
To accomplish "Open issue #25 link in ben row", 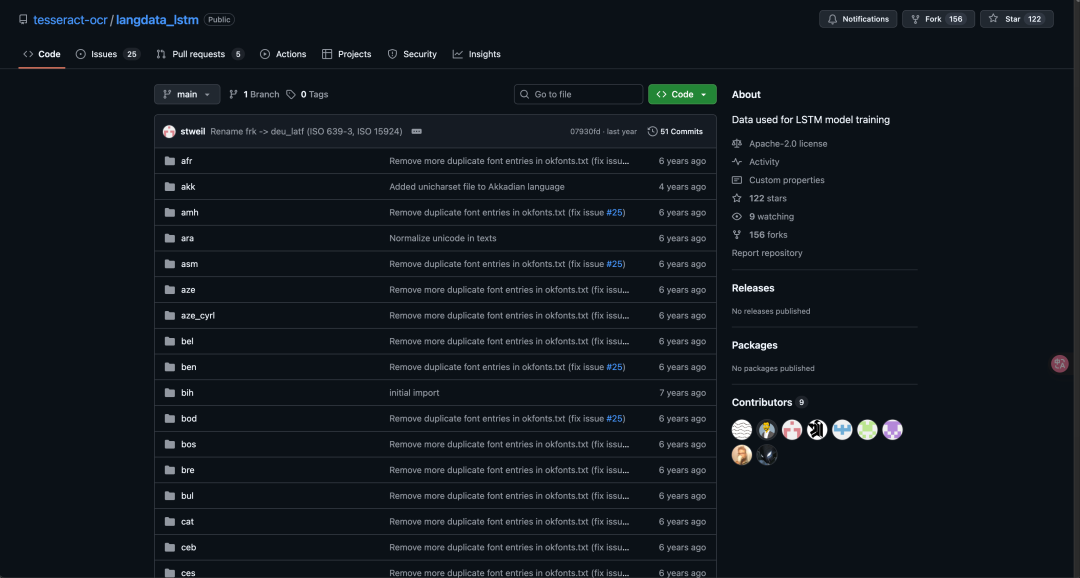I will [x=614, y=367].
